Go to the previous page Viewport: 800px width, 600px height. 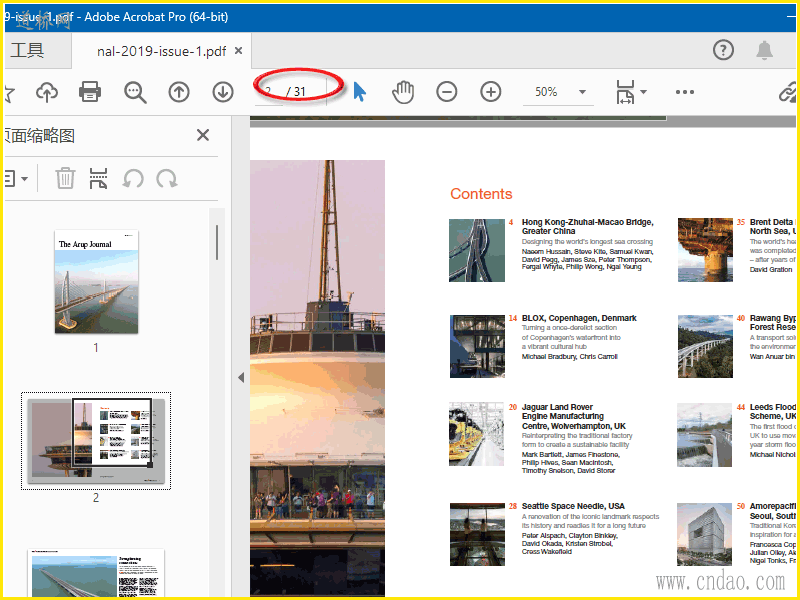[x=179, y=92]
